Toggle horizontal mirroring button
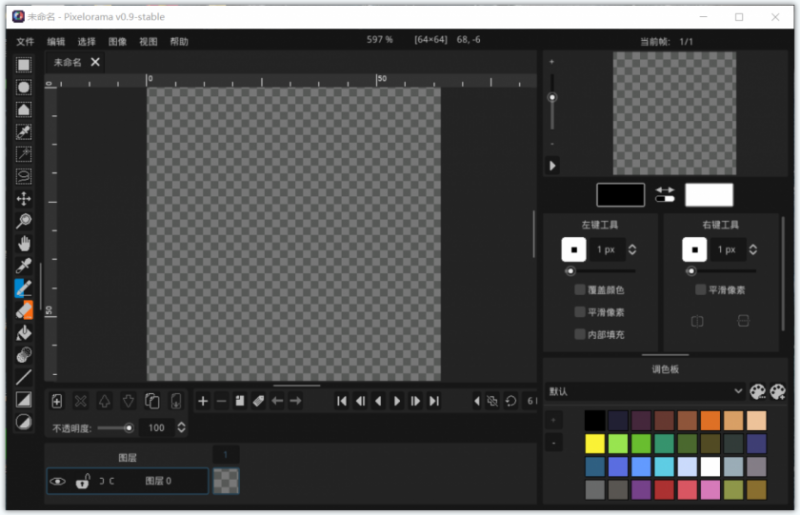 click(697, 321)
